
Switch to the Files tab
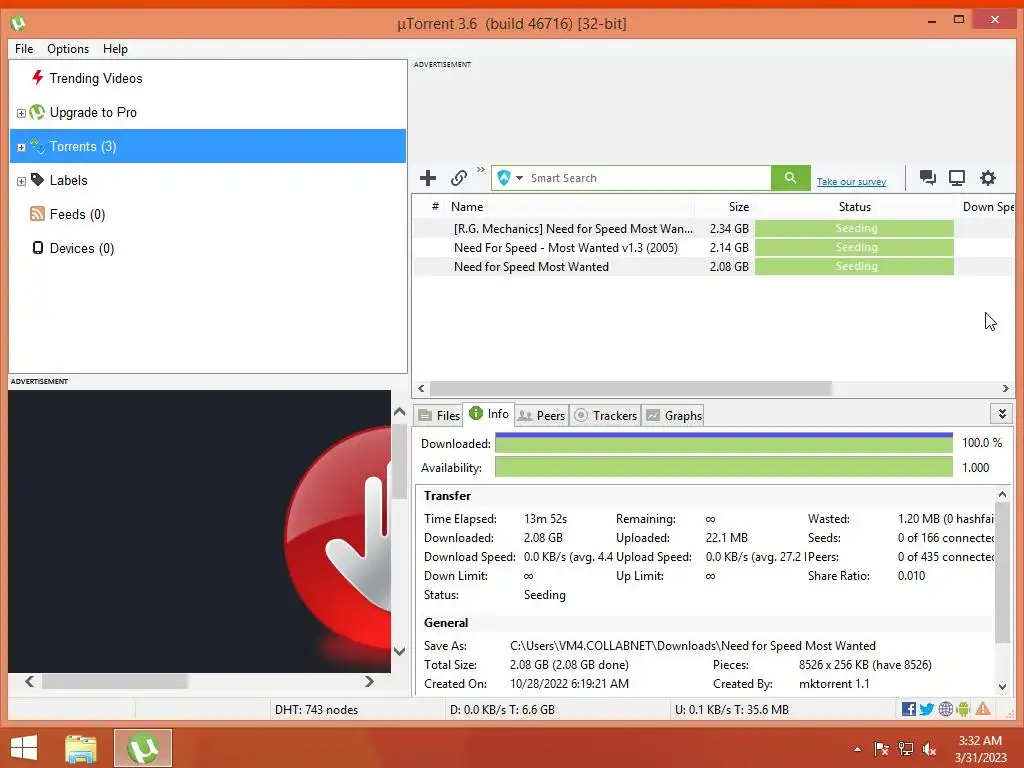[439, 415]
